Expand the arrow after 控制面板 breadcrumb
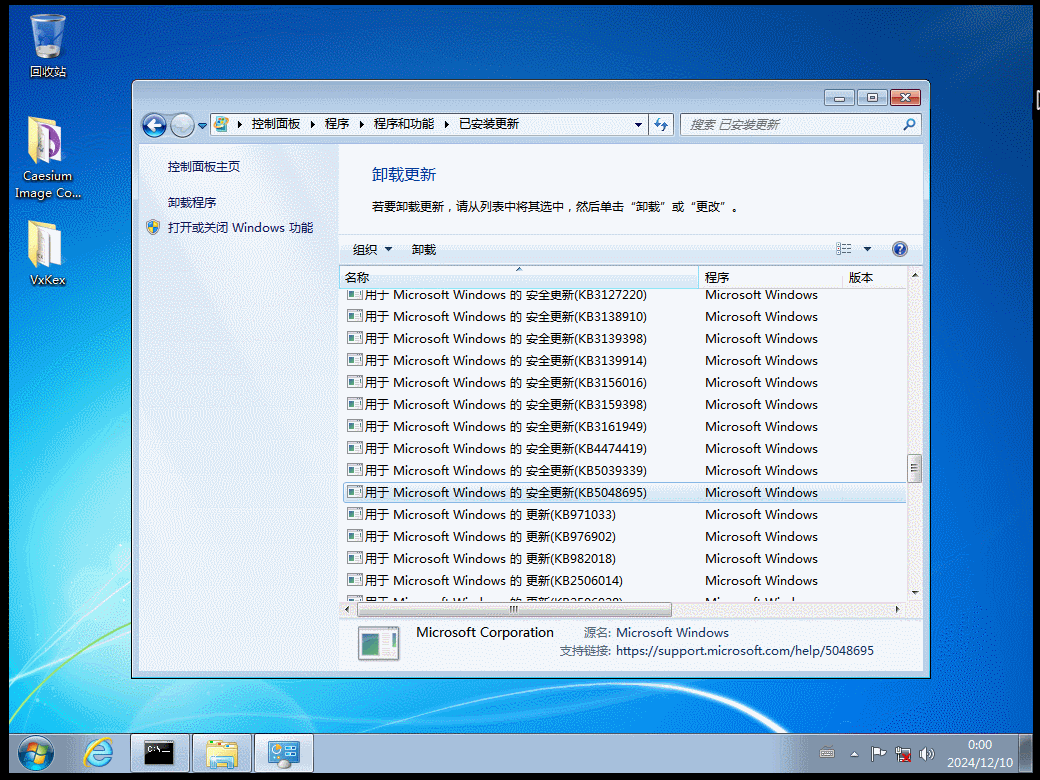Viewport: 1040px width, 780px height. click(x=312, y=124)
